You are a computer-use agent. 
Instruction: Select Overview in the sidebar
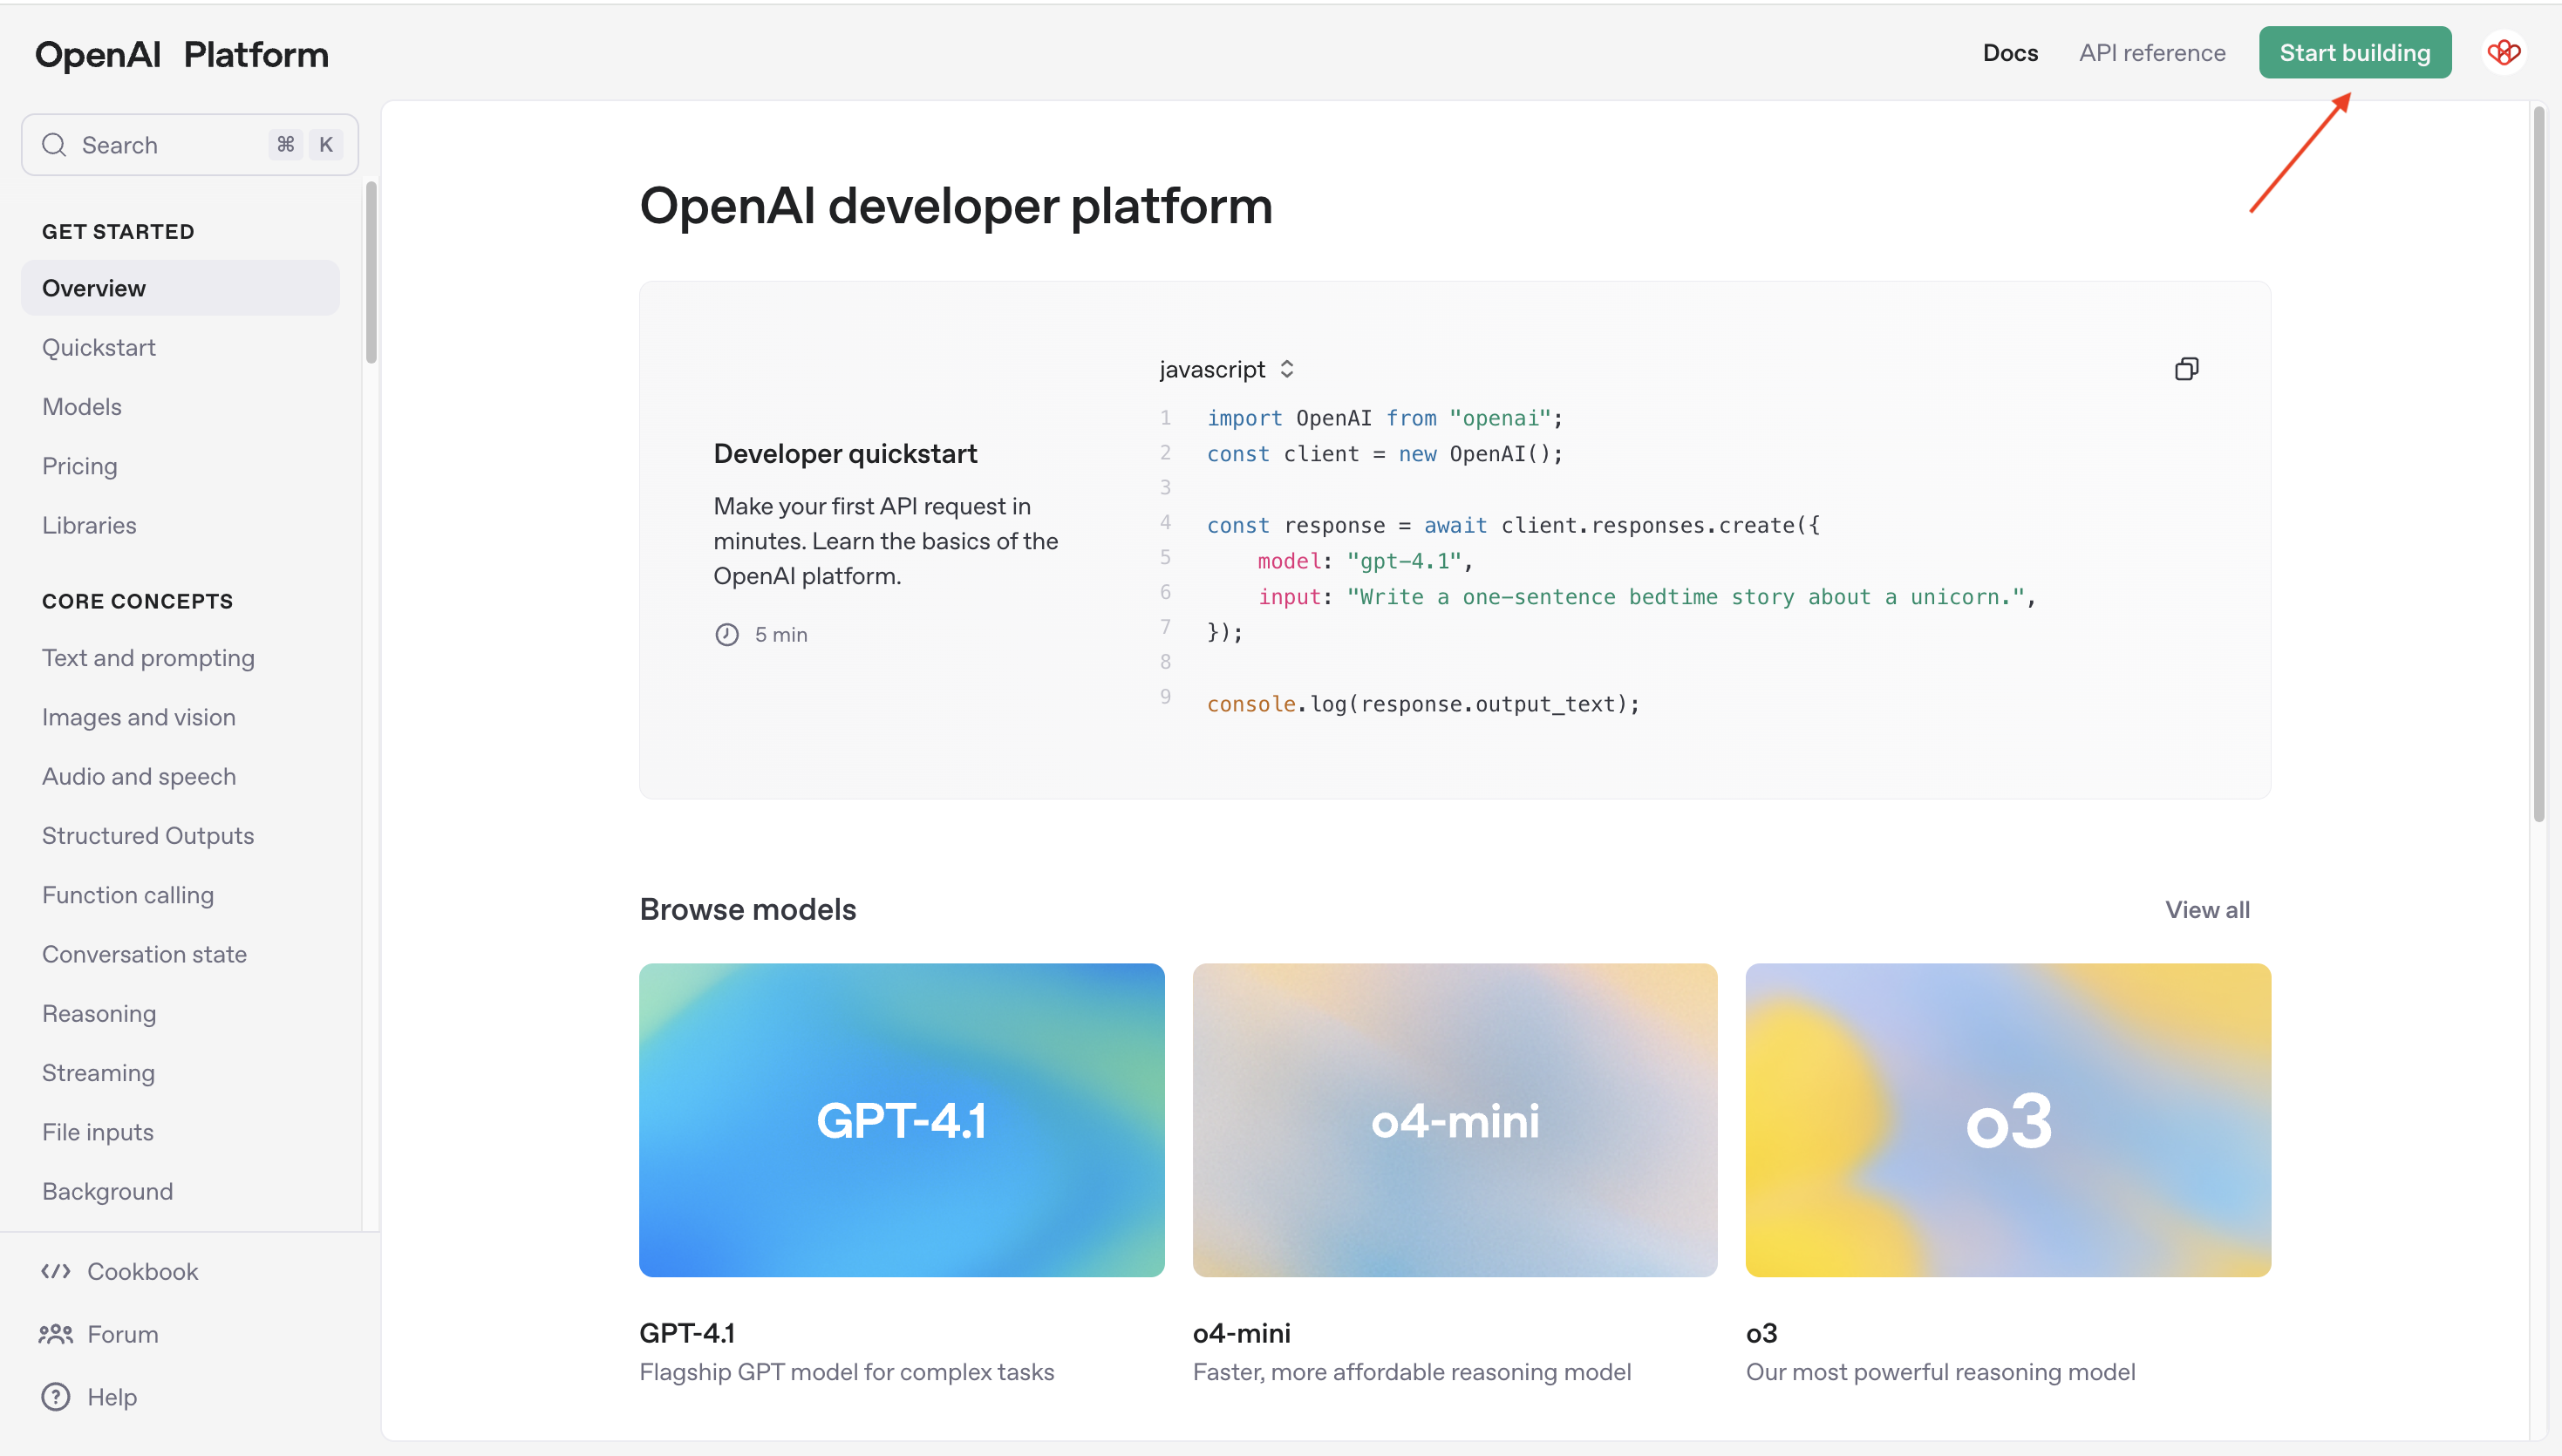click(x=180, y=288)
